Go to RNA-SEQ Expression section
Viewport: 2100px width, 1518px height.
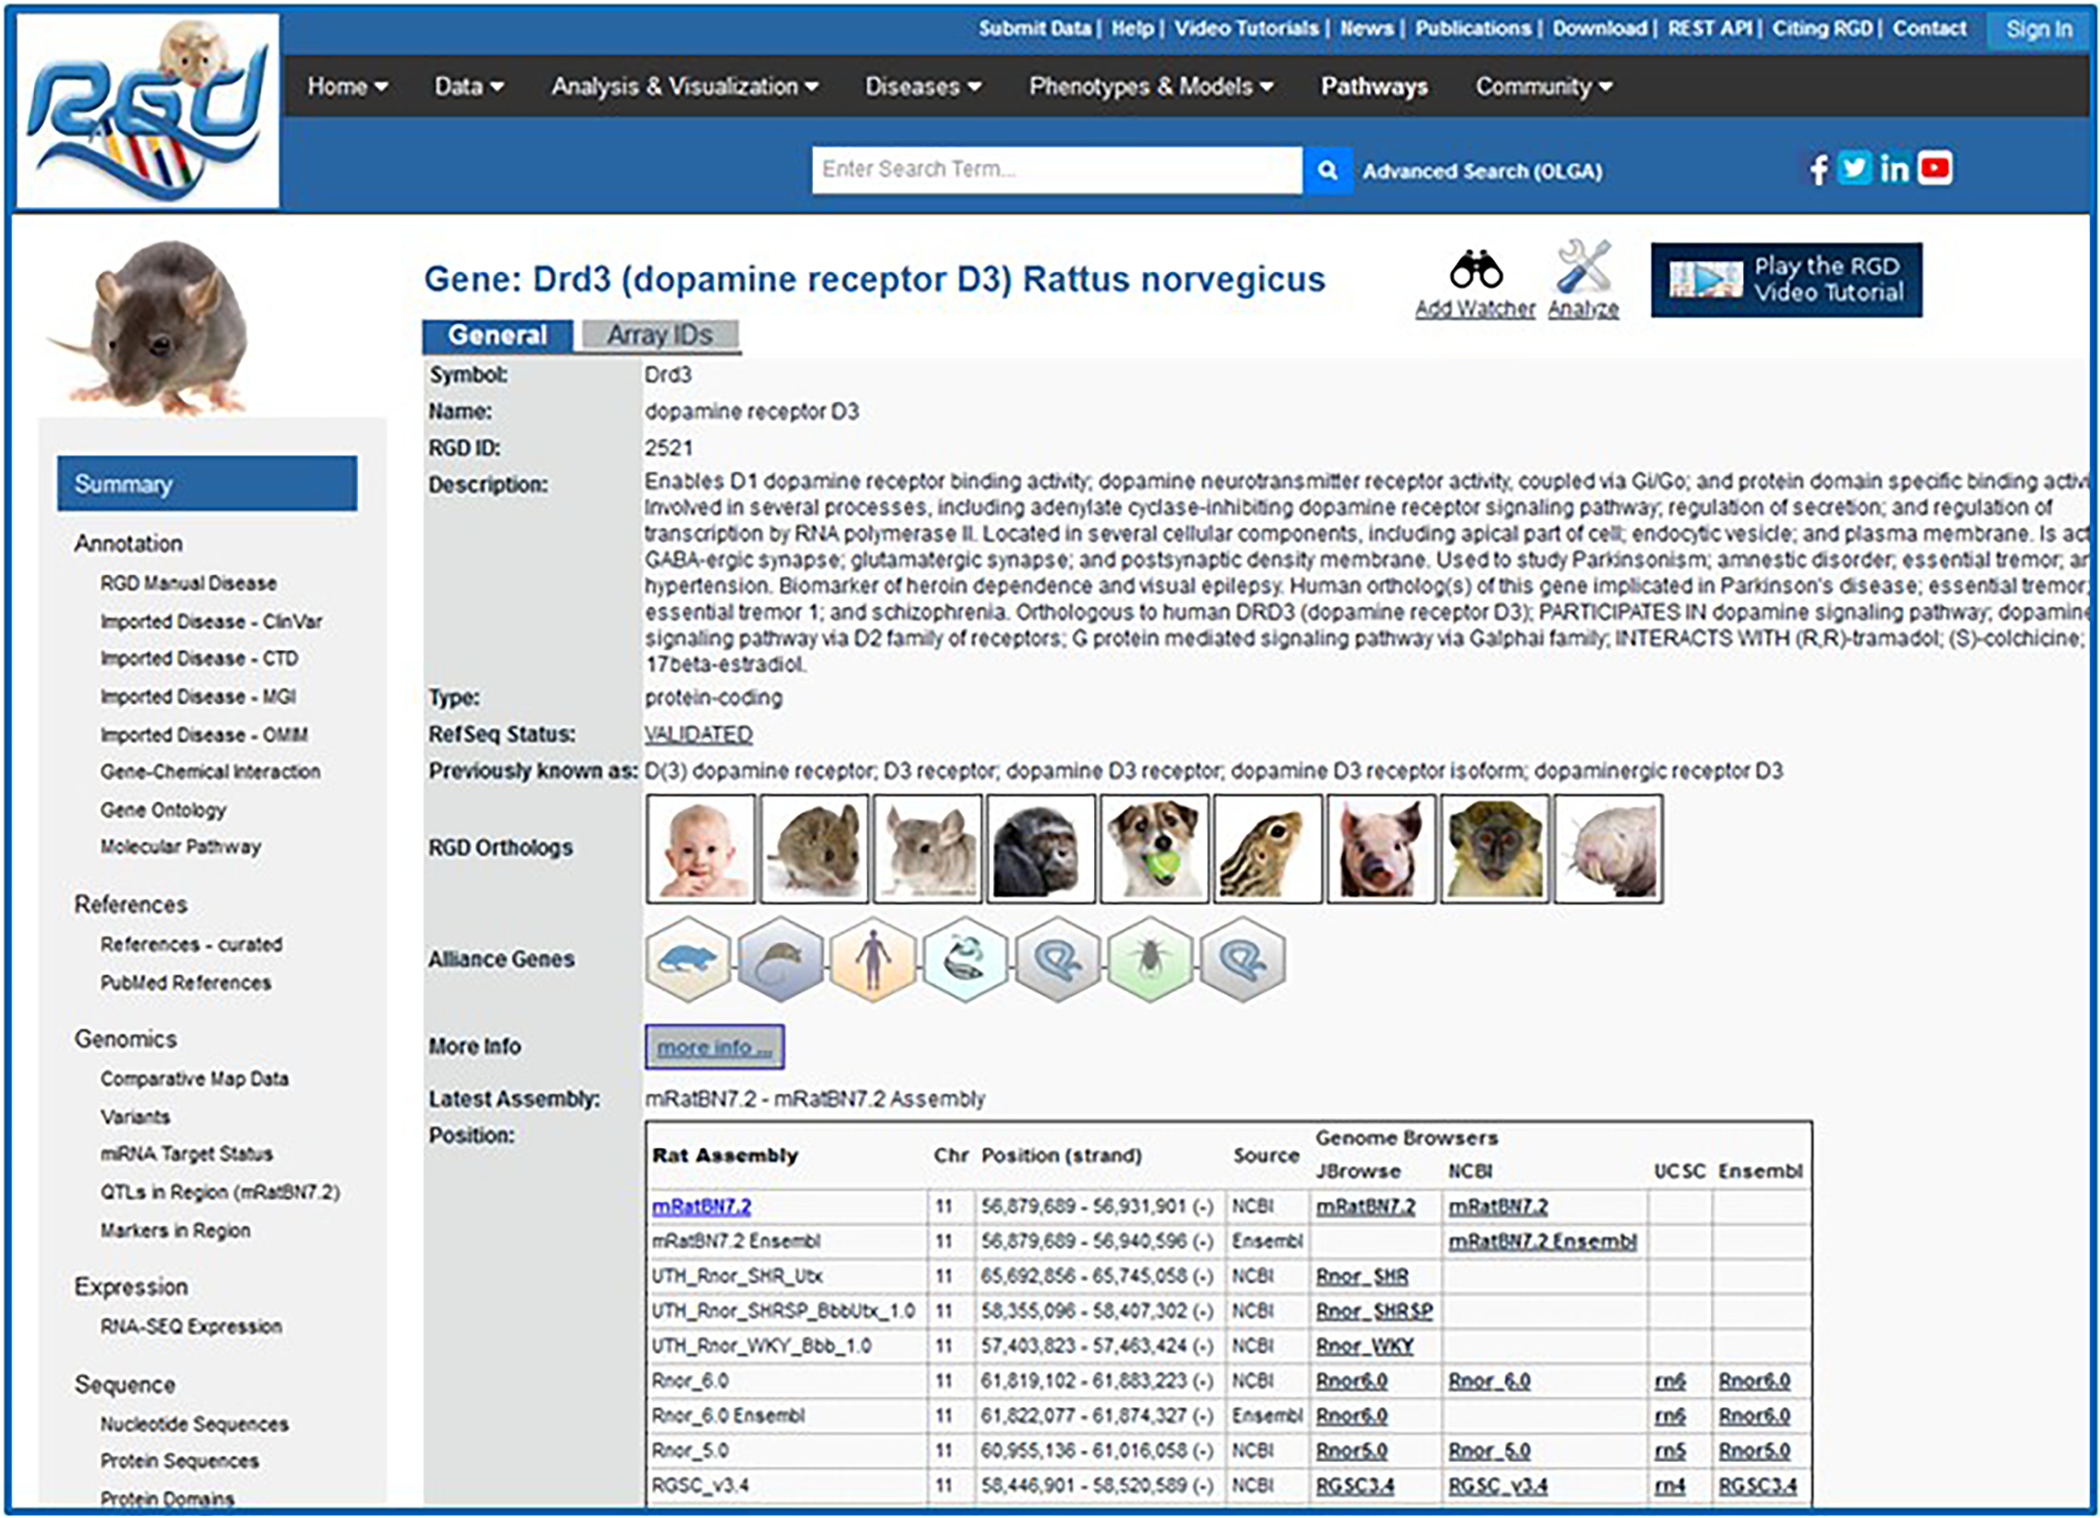(x=190, y=1327)
